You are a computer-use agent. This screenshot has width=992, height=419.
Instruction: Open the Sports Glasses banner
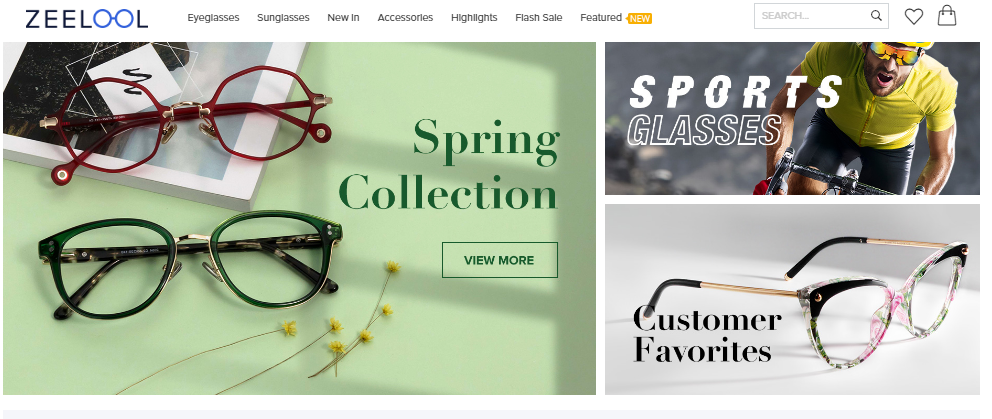[x=792, y=118]
